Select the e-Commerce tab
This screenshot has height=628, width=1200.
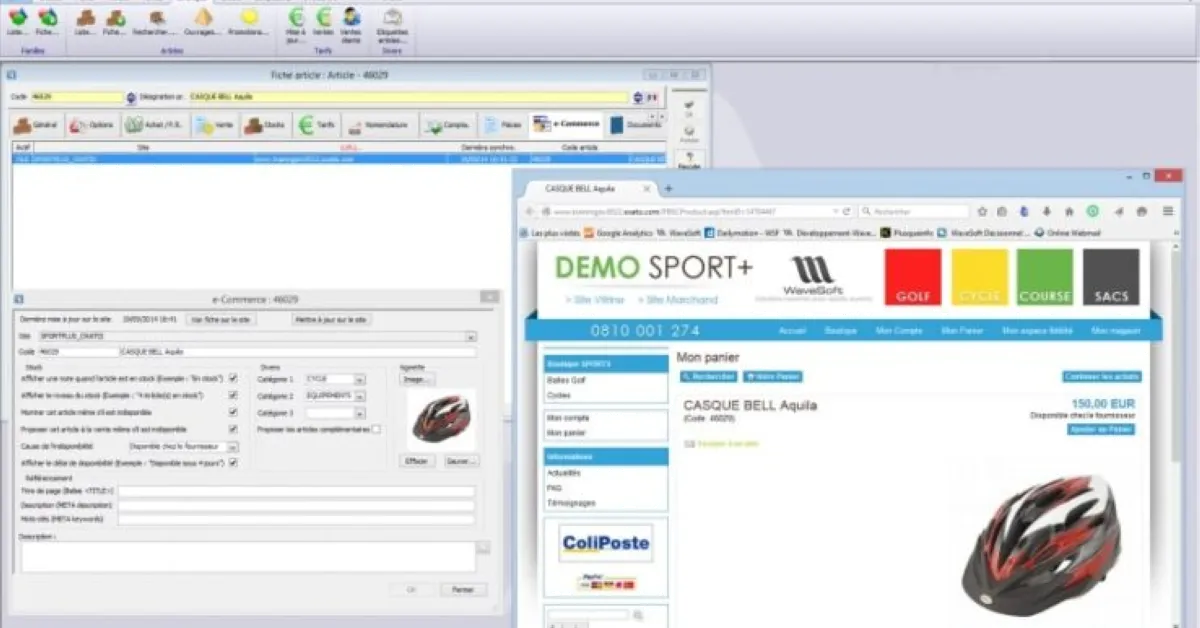click(566, 125)
